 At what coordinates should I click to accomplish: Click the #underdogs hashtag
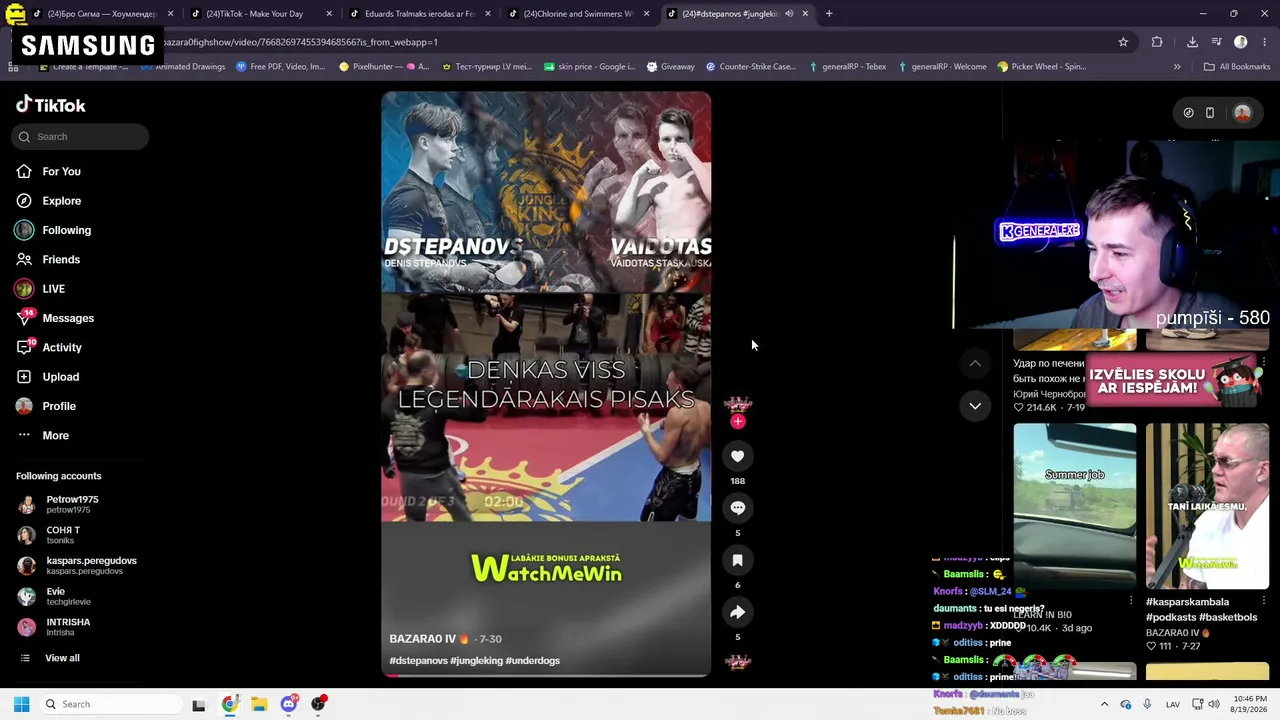point(533,661)
